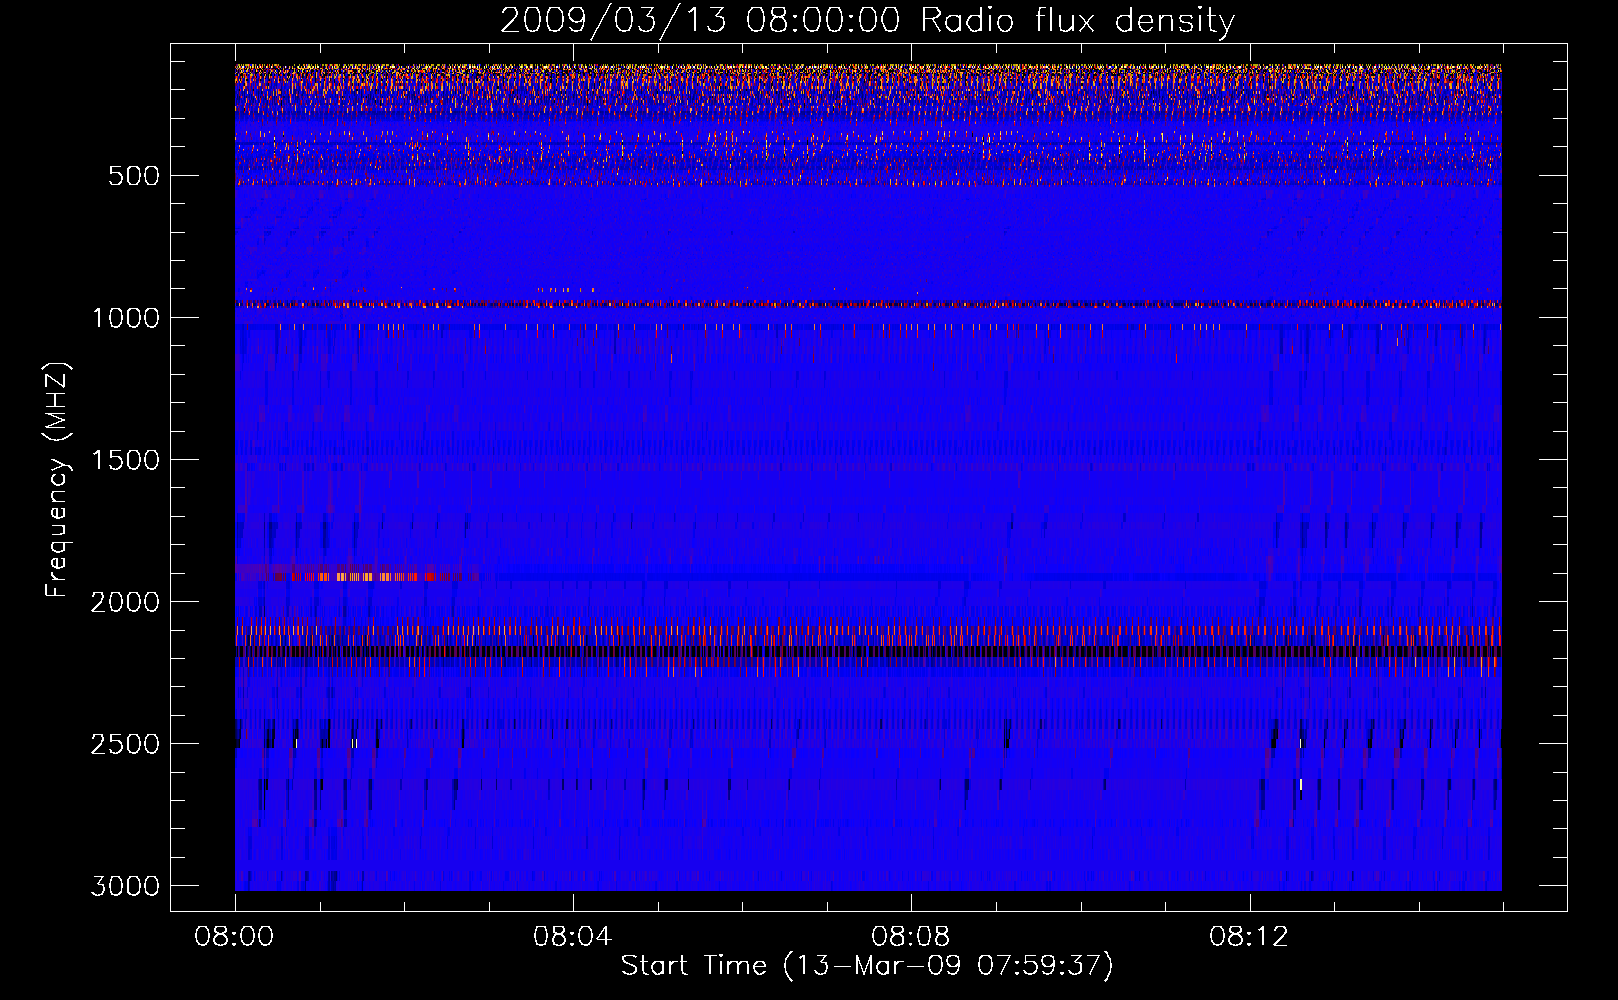The height and width of the screenshot is (1000, 1618).
Task: Click the 08:04 time tick label
Action: (572, 937)
